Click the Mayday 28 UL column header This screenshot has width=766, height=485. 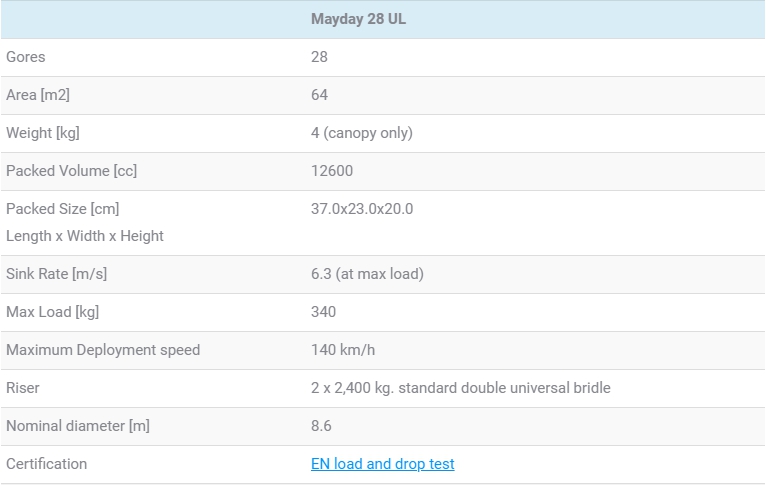[358, 19]
